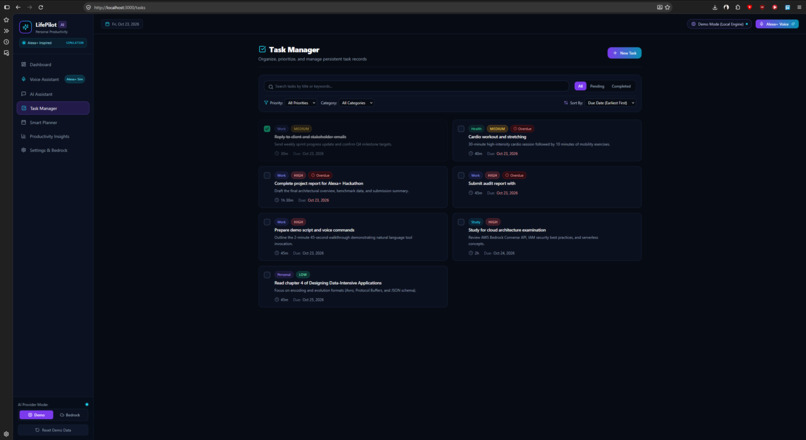Click Alexa+ Sim badge beside Voice Assistant
806x440 pixels.
(x=75, y=79)
